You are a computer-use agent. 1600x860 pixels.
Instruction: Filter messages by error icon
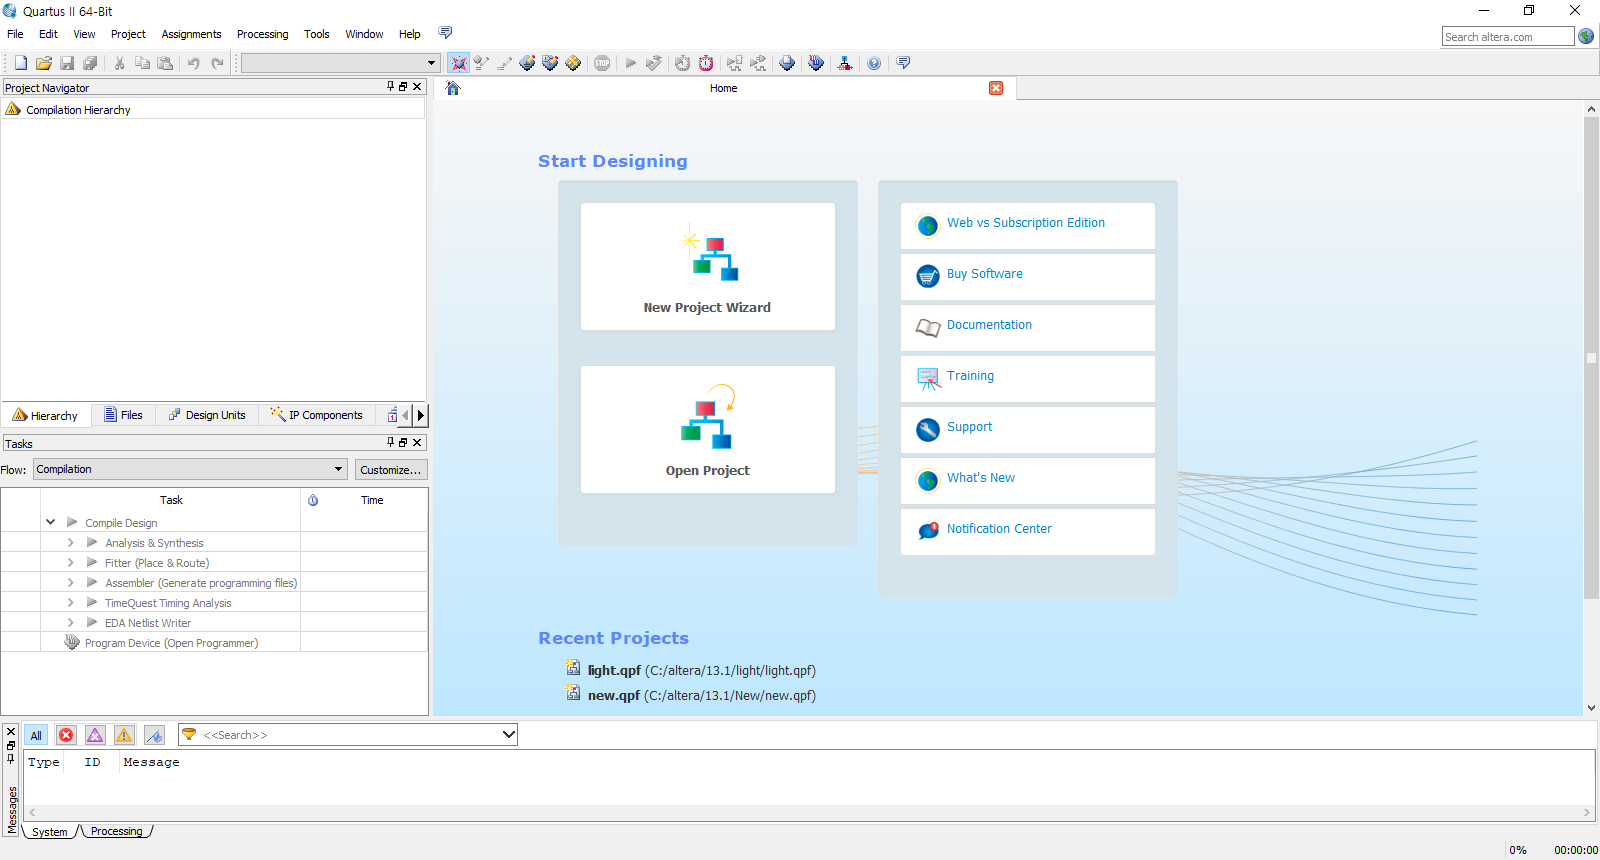(x=66, y=735)
